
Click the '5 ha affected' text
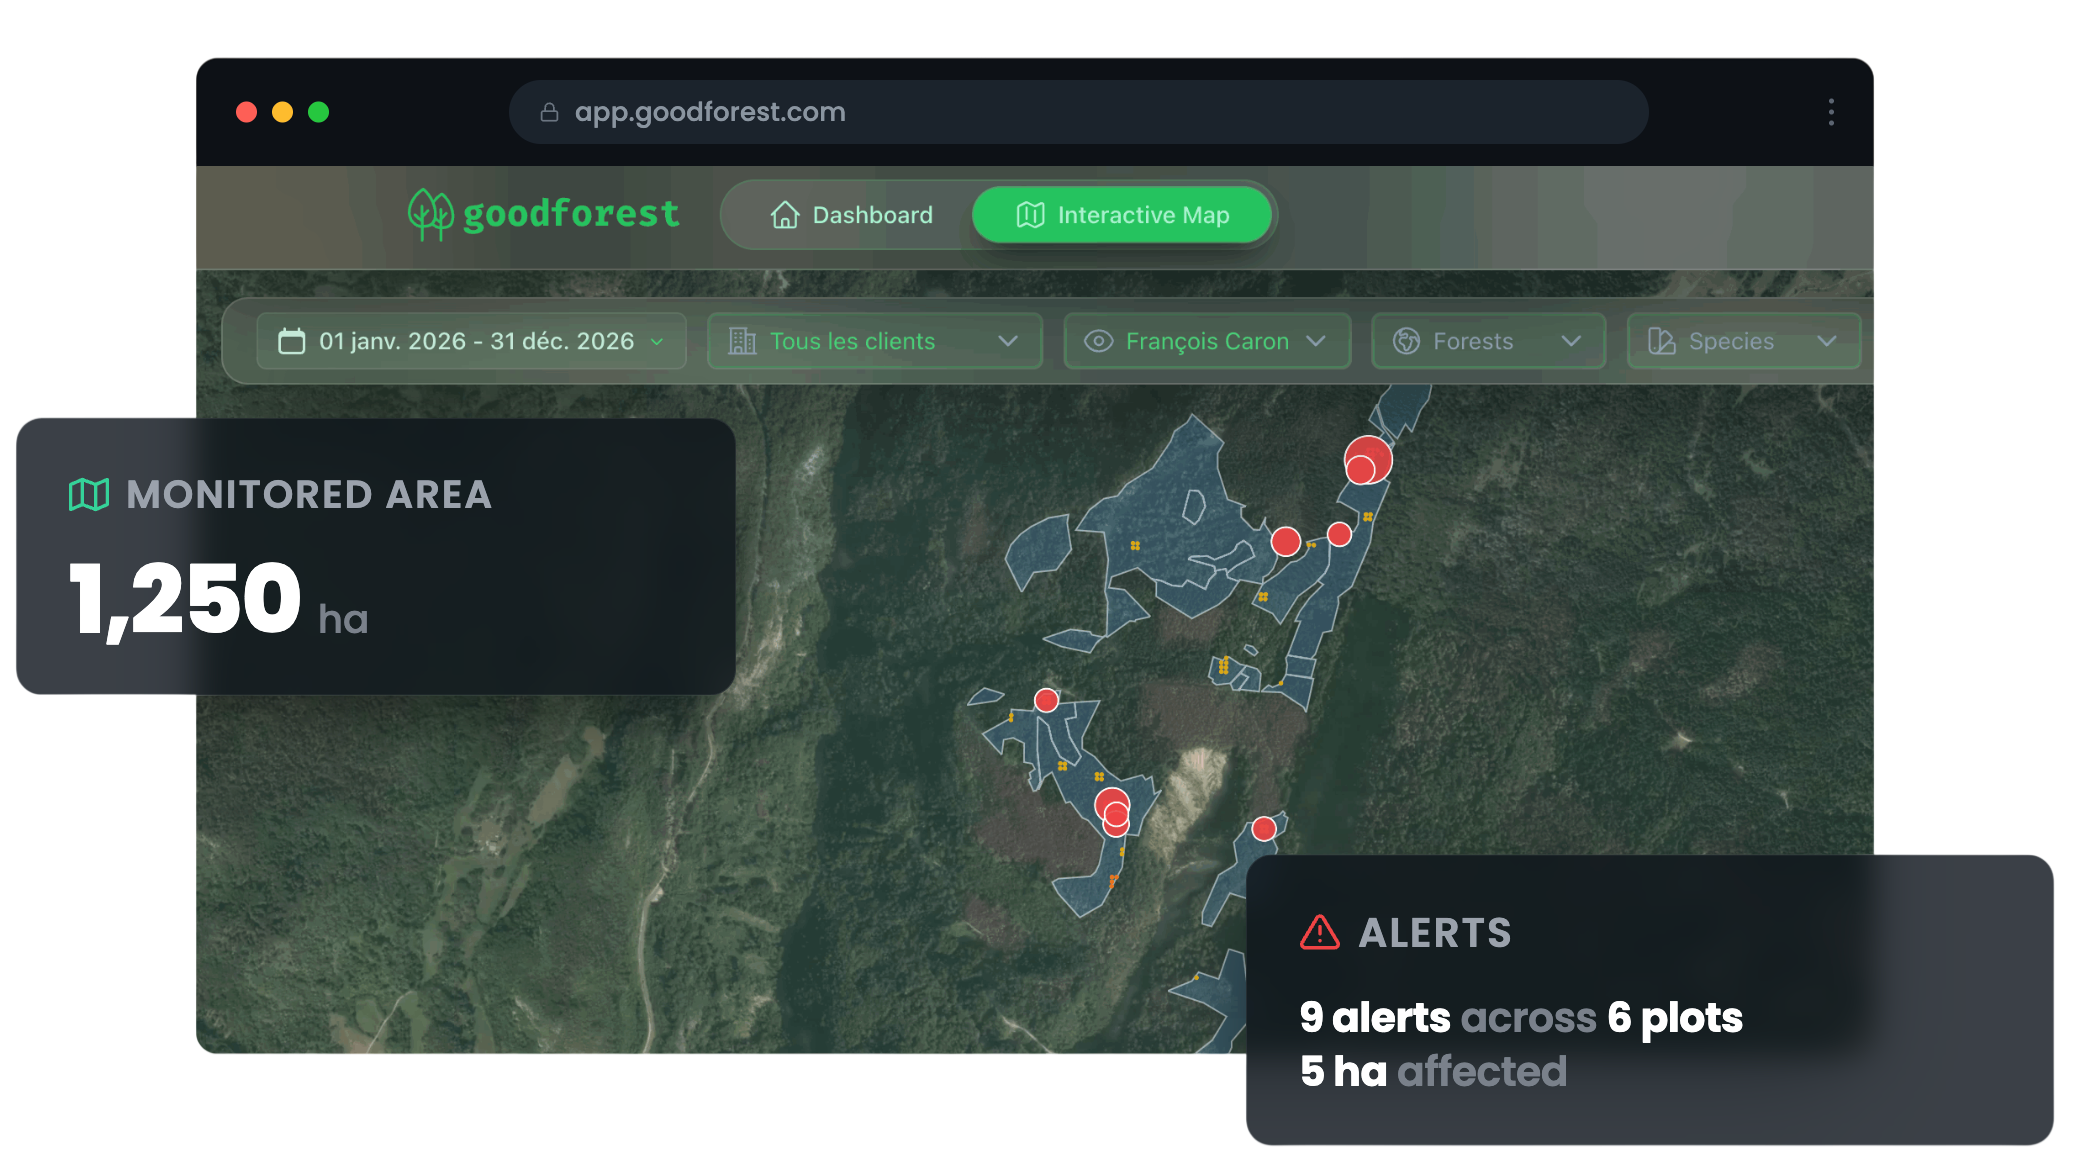[x=1433, y=1071]
